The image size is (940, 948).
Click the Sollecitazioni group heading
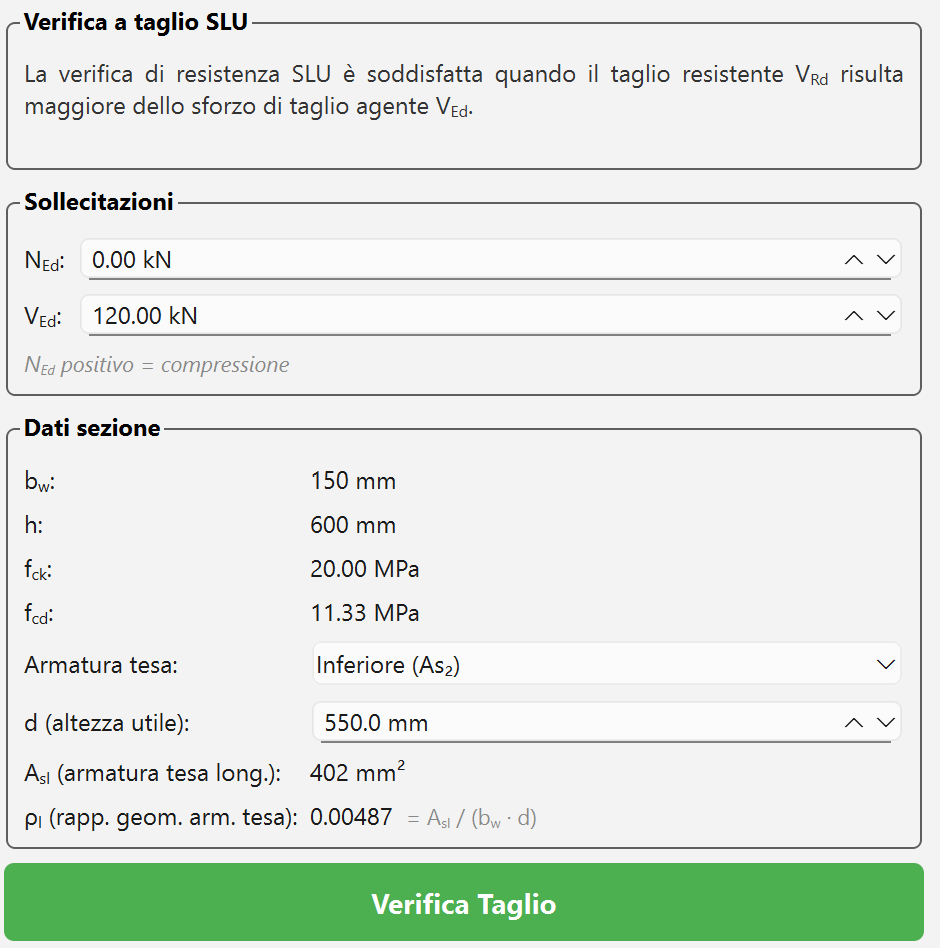point(99,202)
